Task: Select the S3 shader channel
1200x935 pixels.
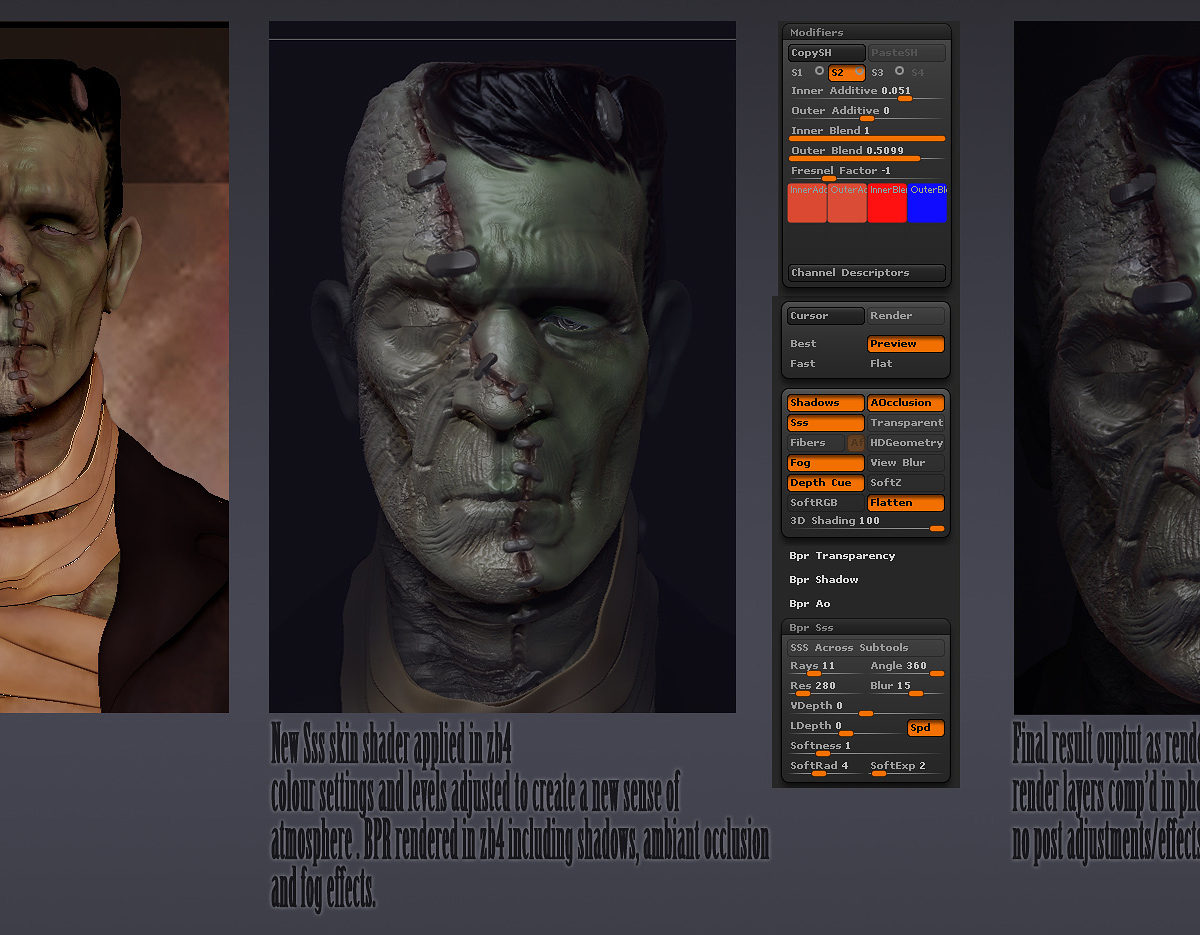Action: pyautogui.click(x=886, y=72)
